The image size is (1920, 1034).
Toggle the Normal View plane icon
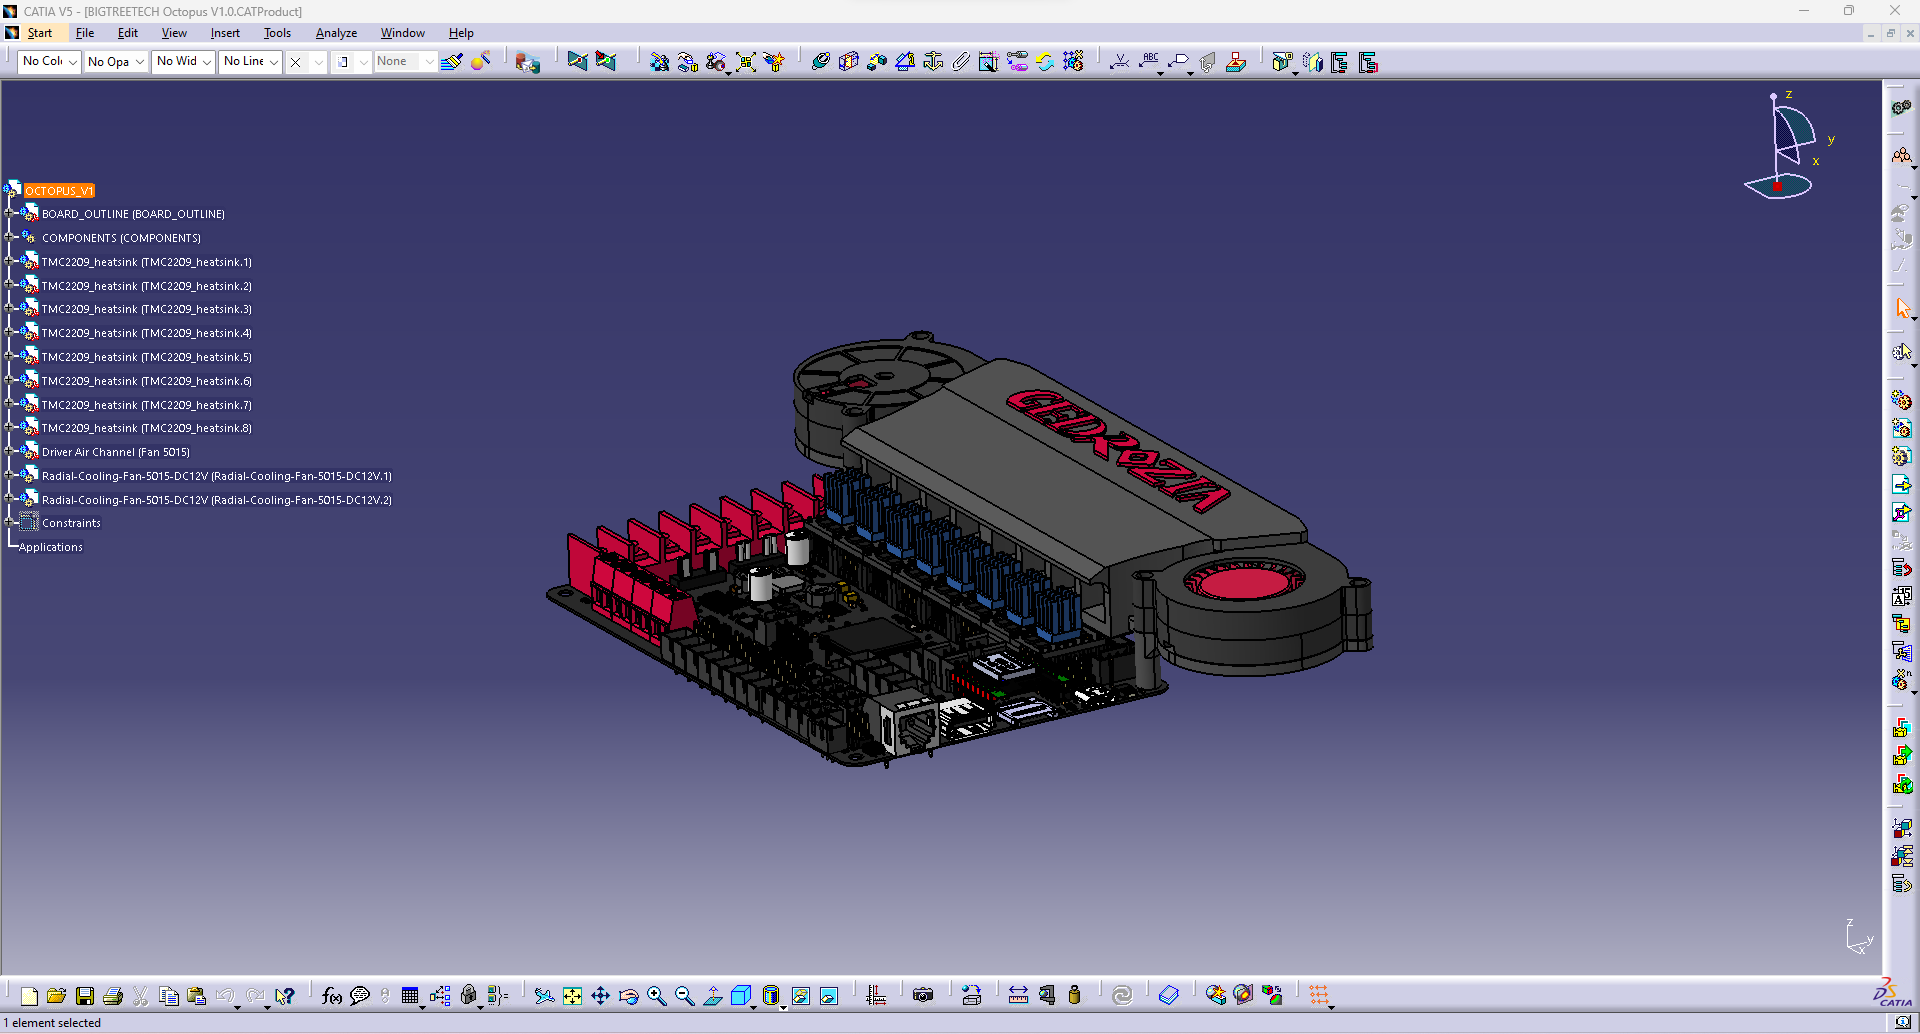[x=713, y=996]
